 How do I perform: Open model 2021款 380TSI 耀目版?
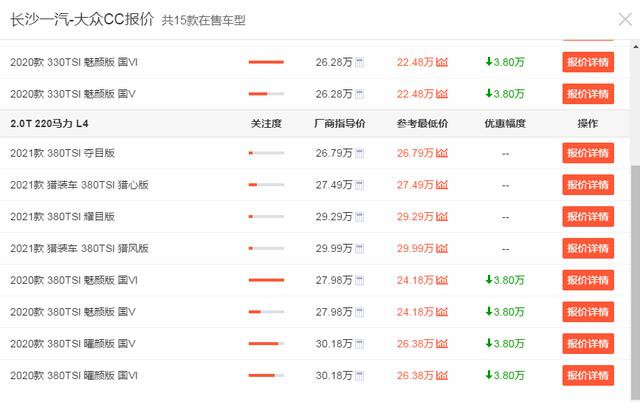pyautogui.click(x=62, y=217)
